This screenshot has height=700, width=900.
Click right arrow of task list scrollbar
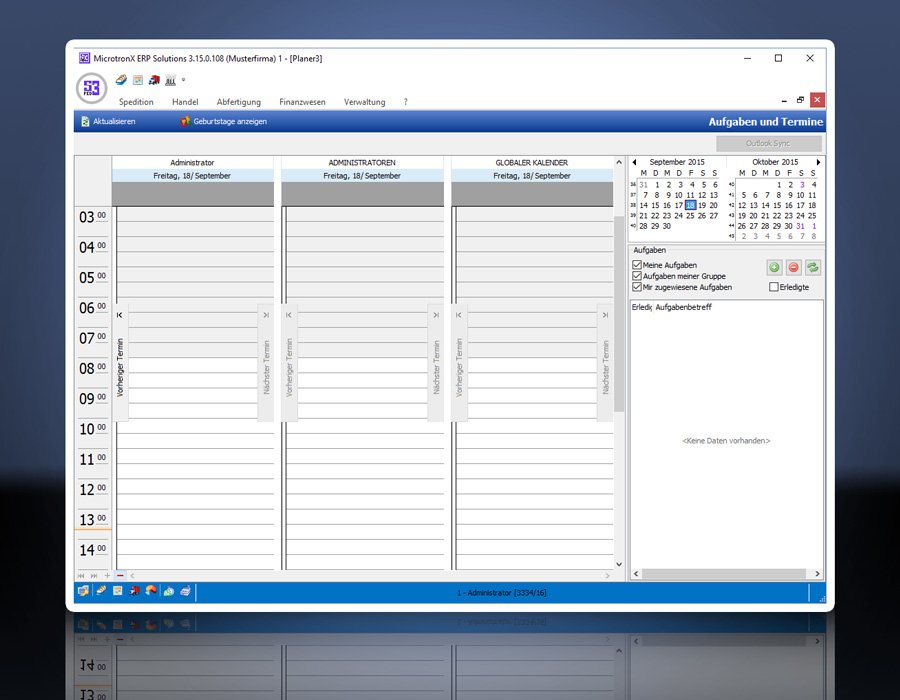(x=817, y=574)
